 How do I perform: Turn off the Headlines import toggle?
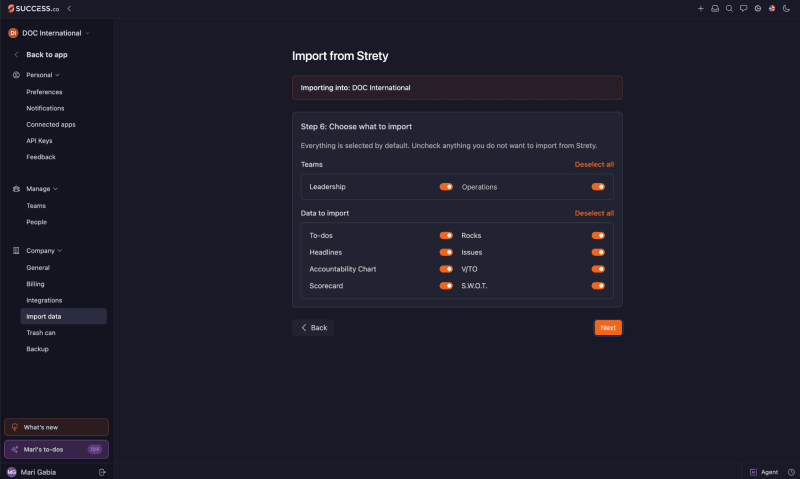pyautogui.click(x=446, y=252)
